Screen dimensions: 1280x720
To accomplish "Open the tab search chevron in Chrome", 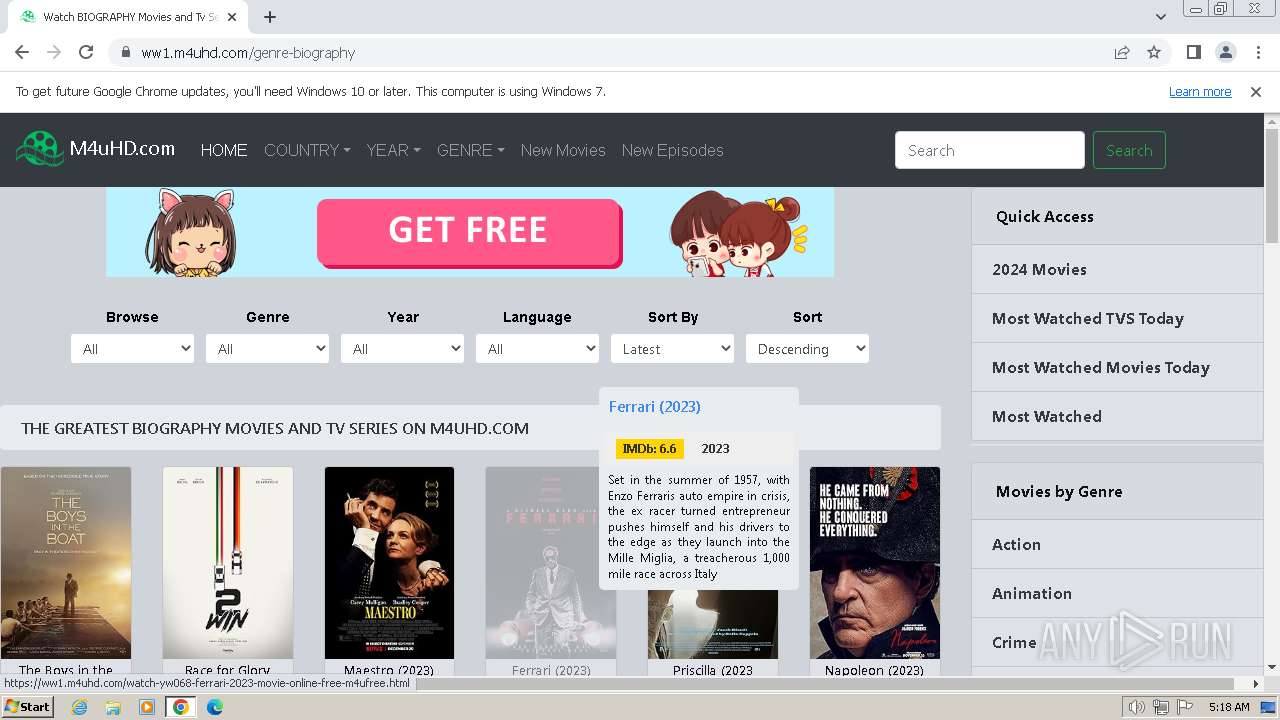I will (x=1161, y=17).
